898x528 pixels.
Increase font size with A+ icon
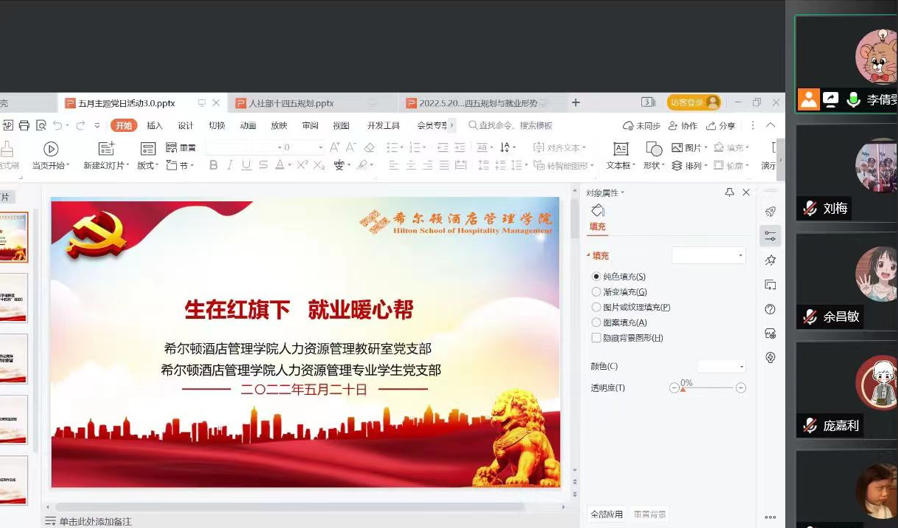coord(334,148)
